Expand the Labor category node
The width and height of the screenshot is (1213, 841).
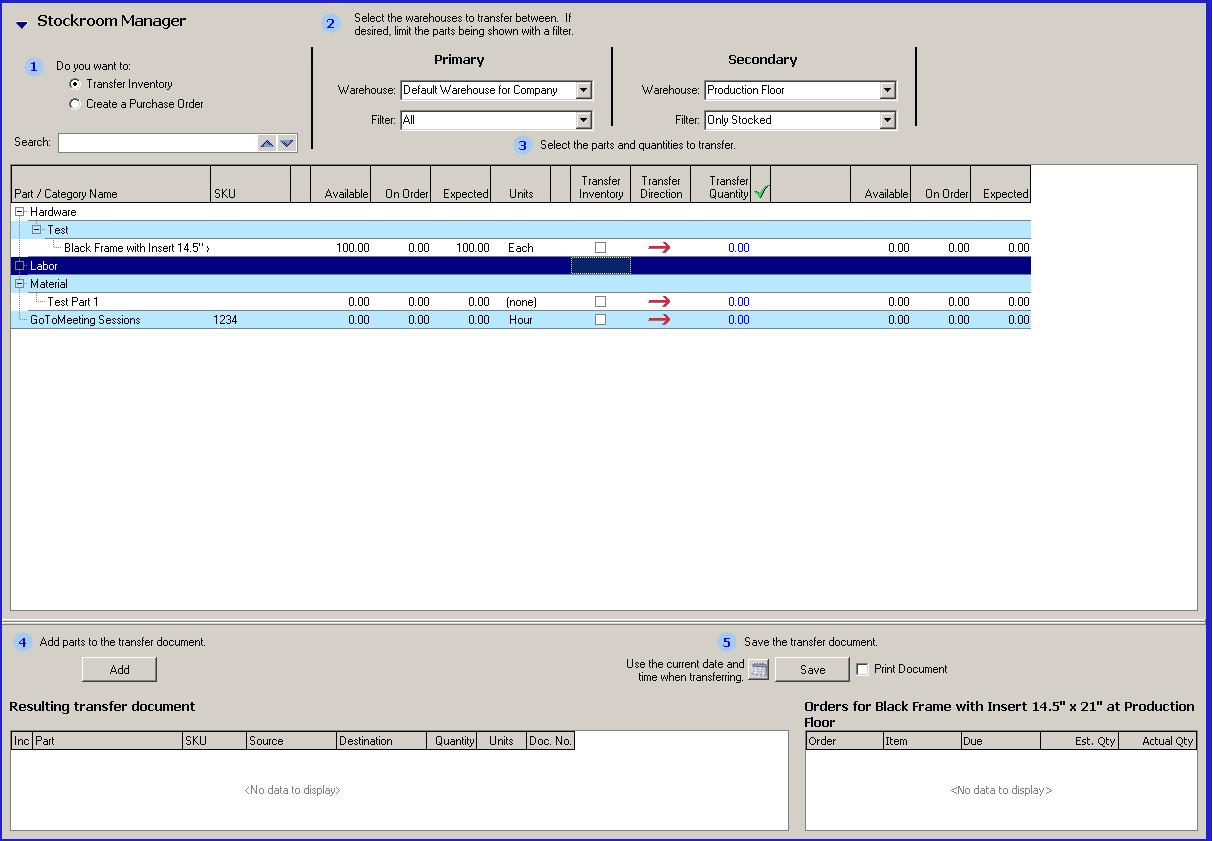20,266
